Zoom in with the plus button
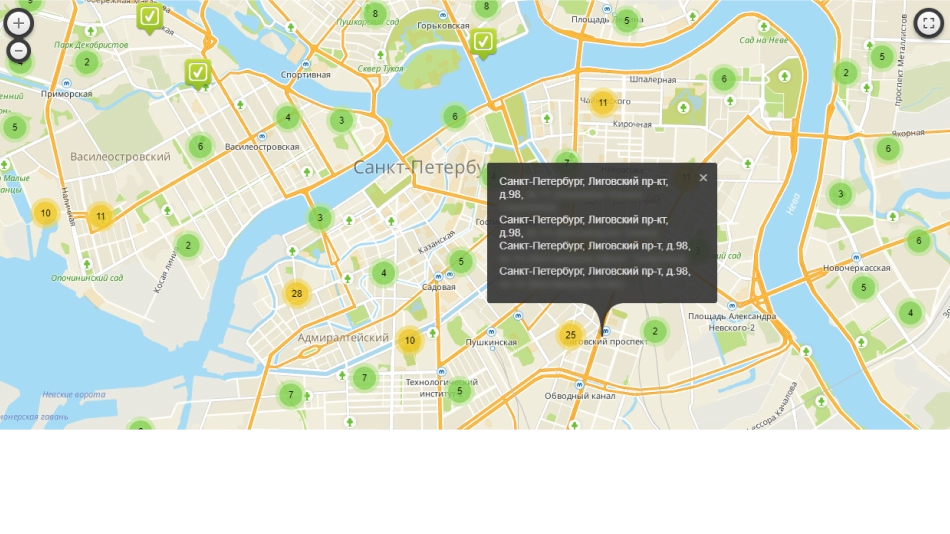The image size is (950, 534). 19,22
